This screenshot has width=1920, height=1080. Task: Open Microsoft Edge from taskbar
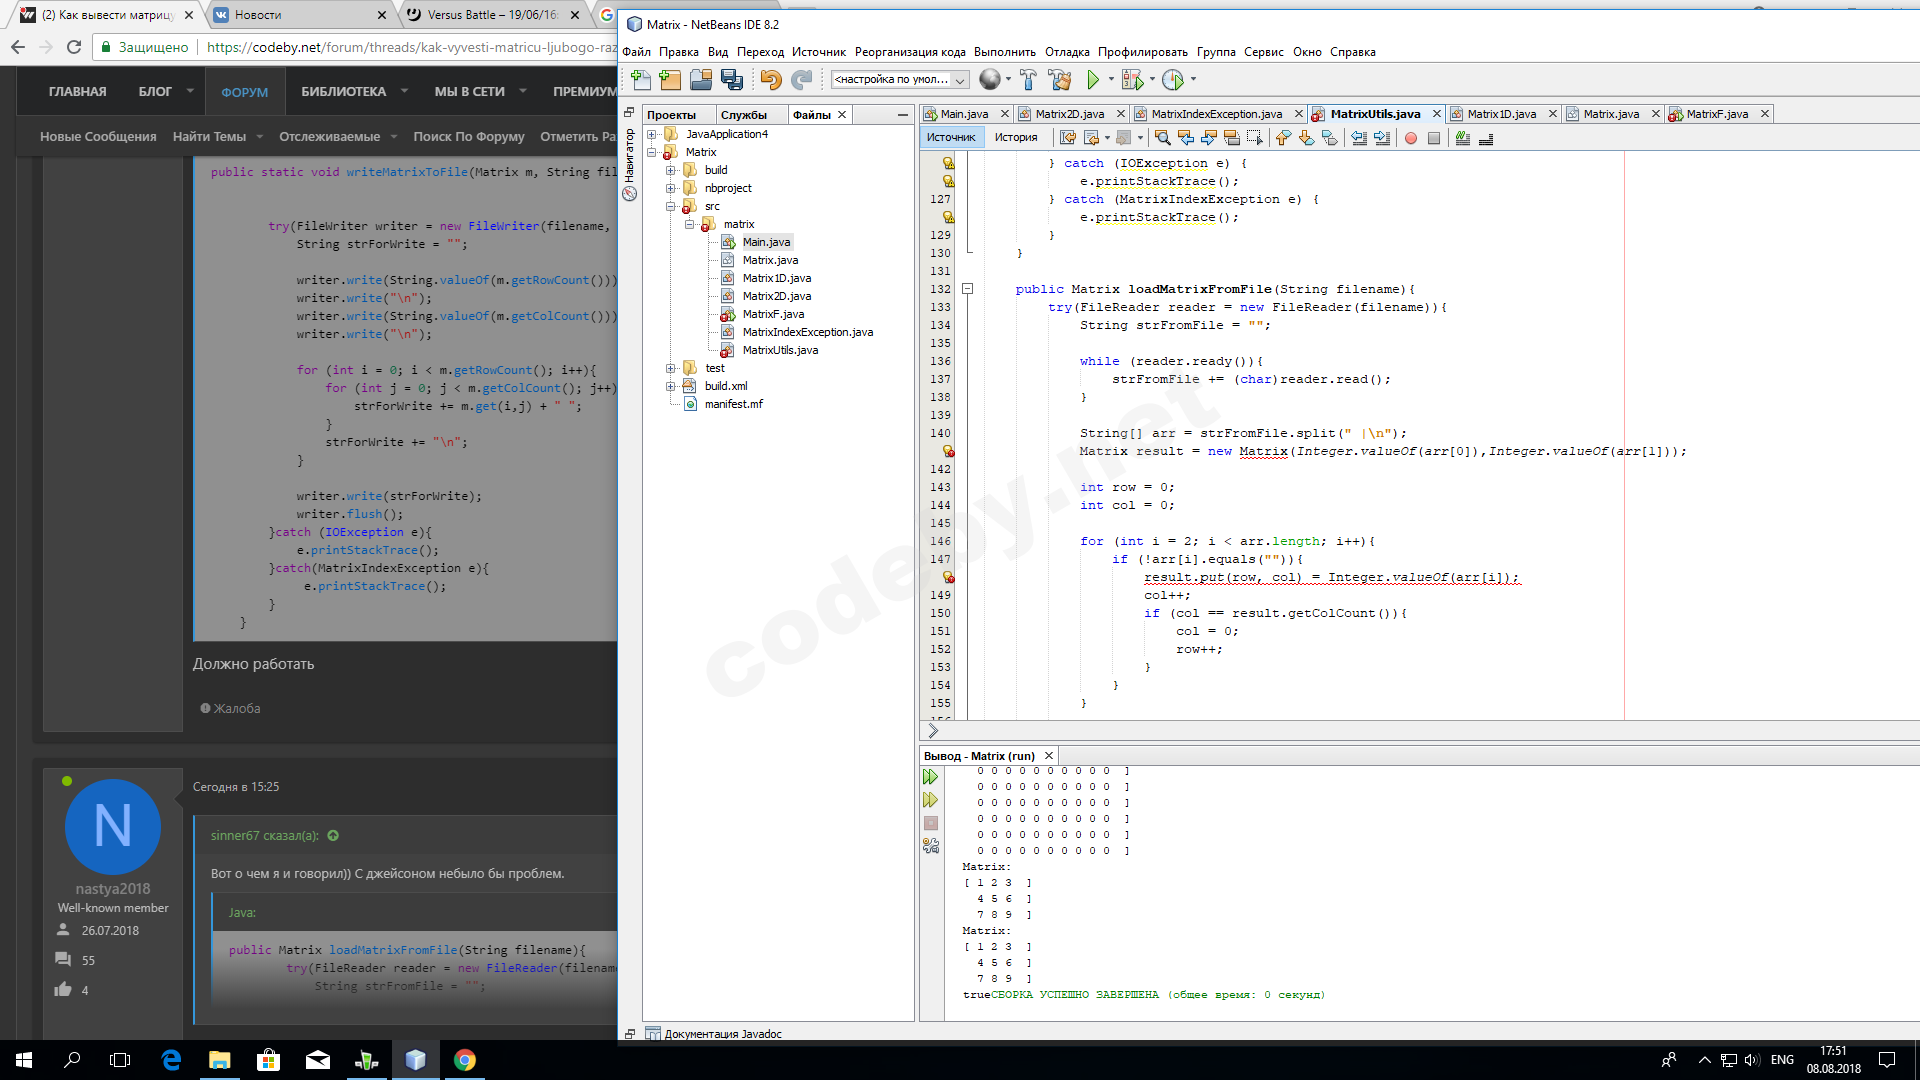(171, 1060)
